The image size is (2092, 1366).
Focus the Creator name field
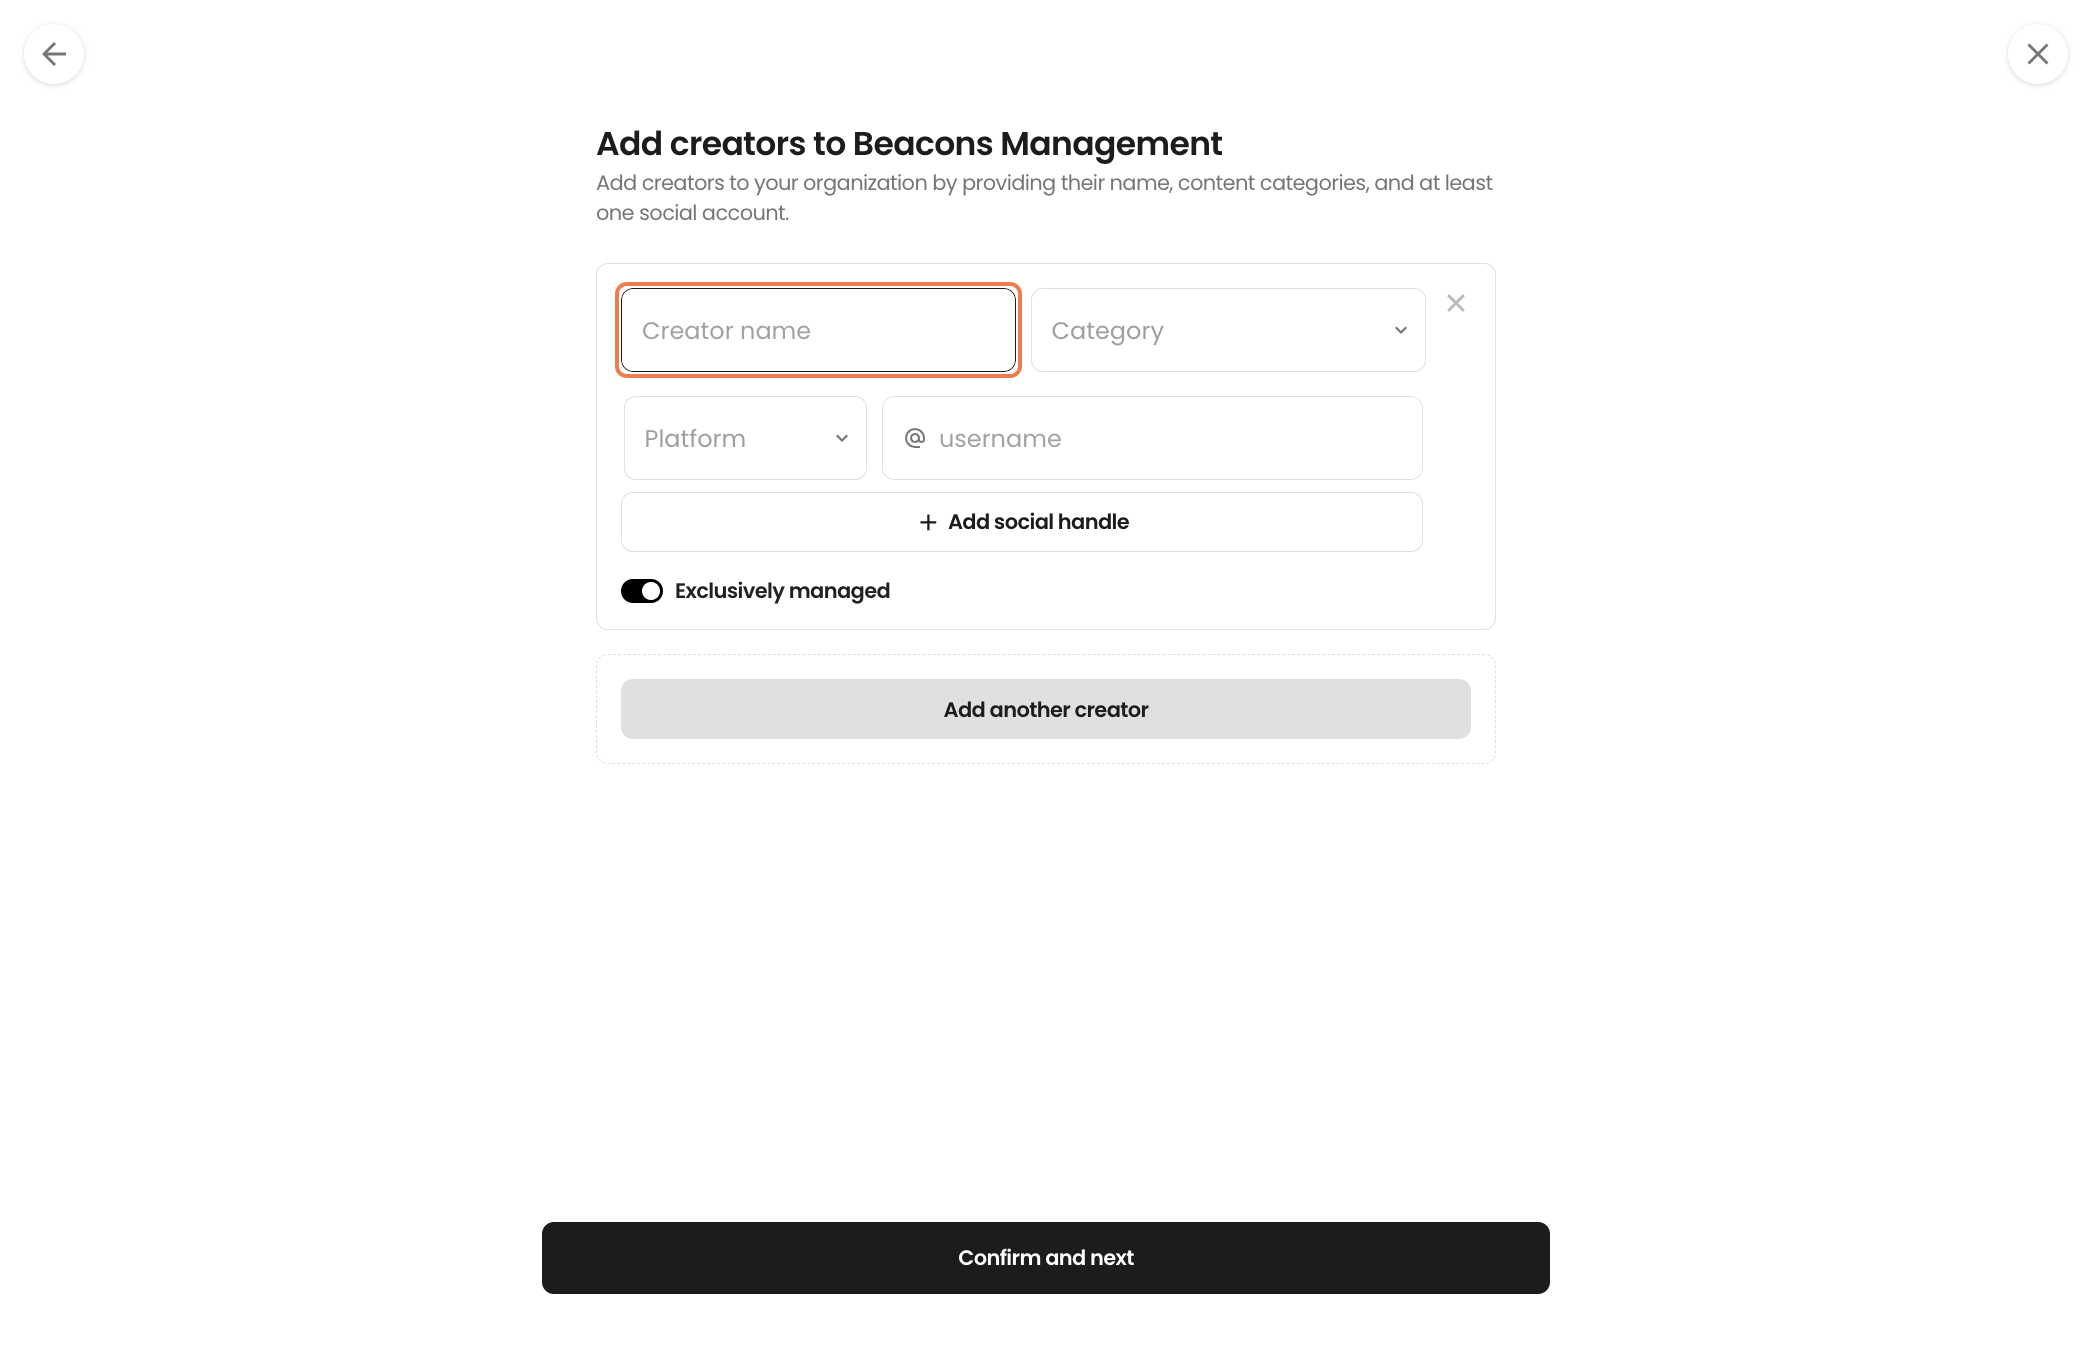[818, 330]
